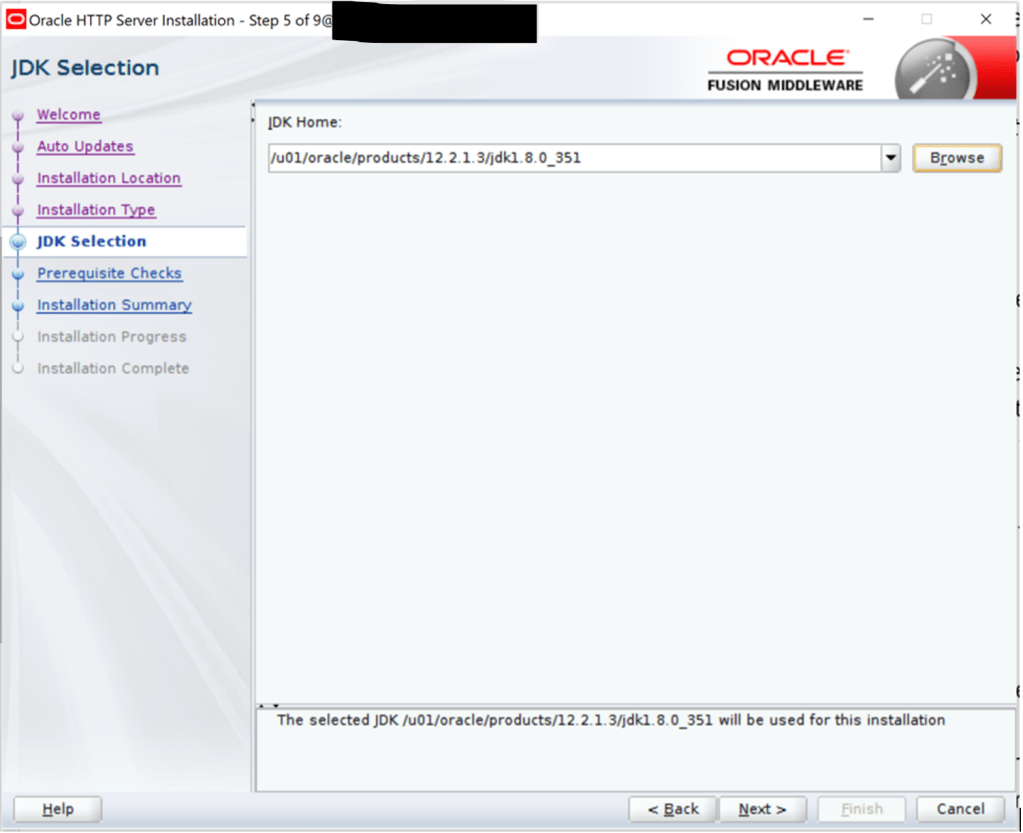Click the Installation Summary step bullet icon
Viewport: 1023px width, 833px height.
click(x=17, y=306)
